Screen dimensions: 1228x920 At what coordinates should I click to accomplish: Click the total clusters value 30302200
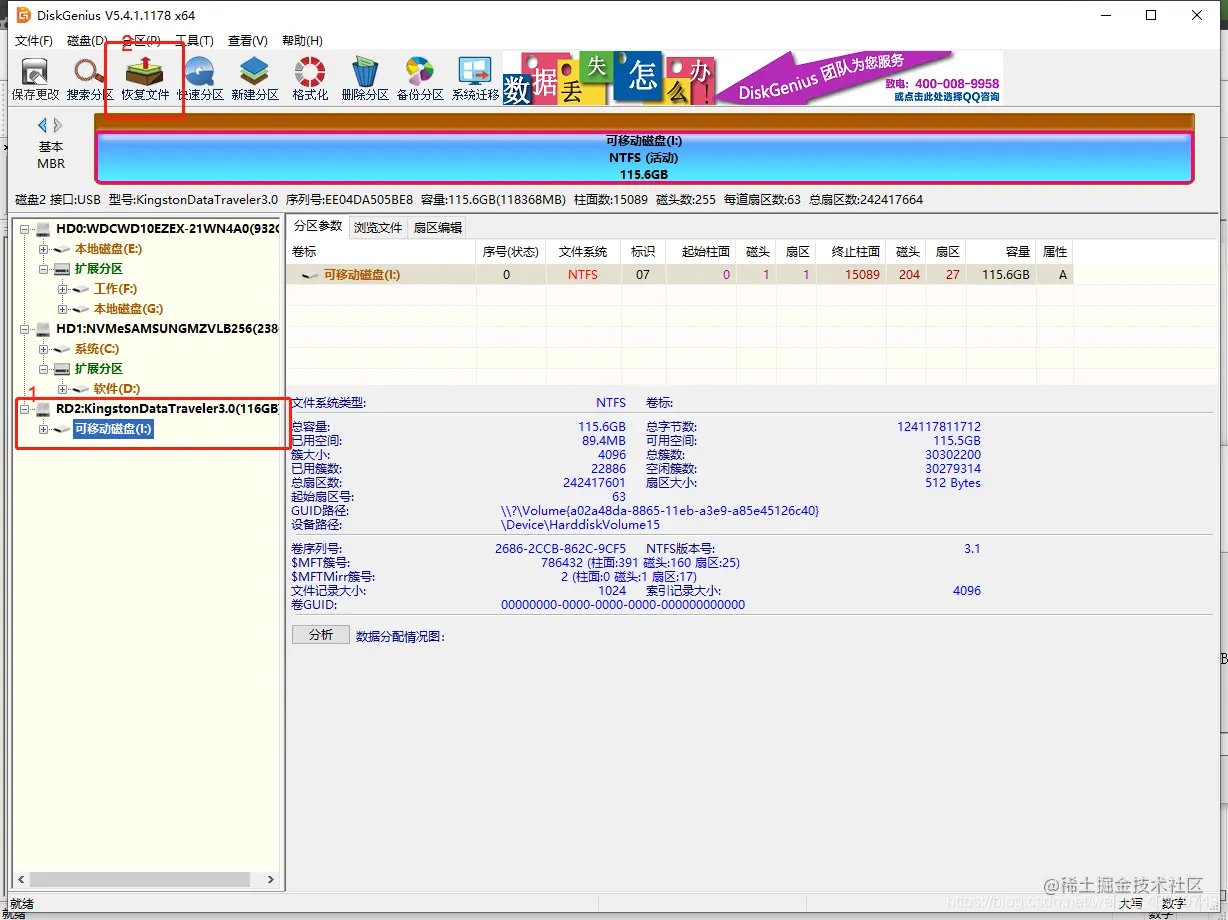point(953,455)
